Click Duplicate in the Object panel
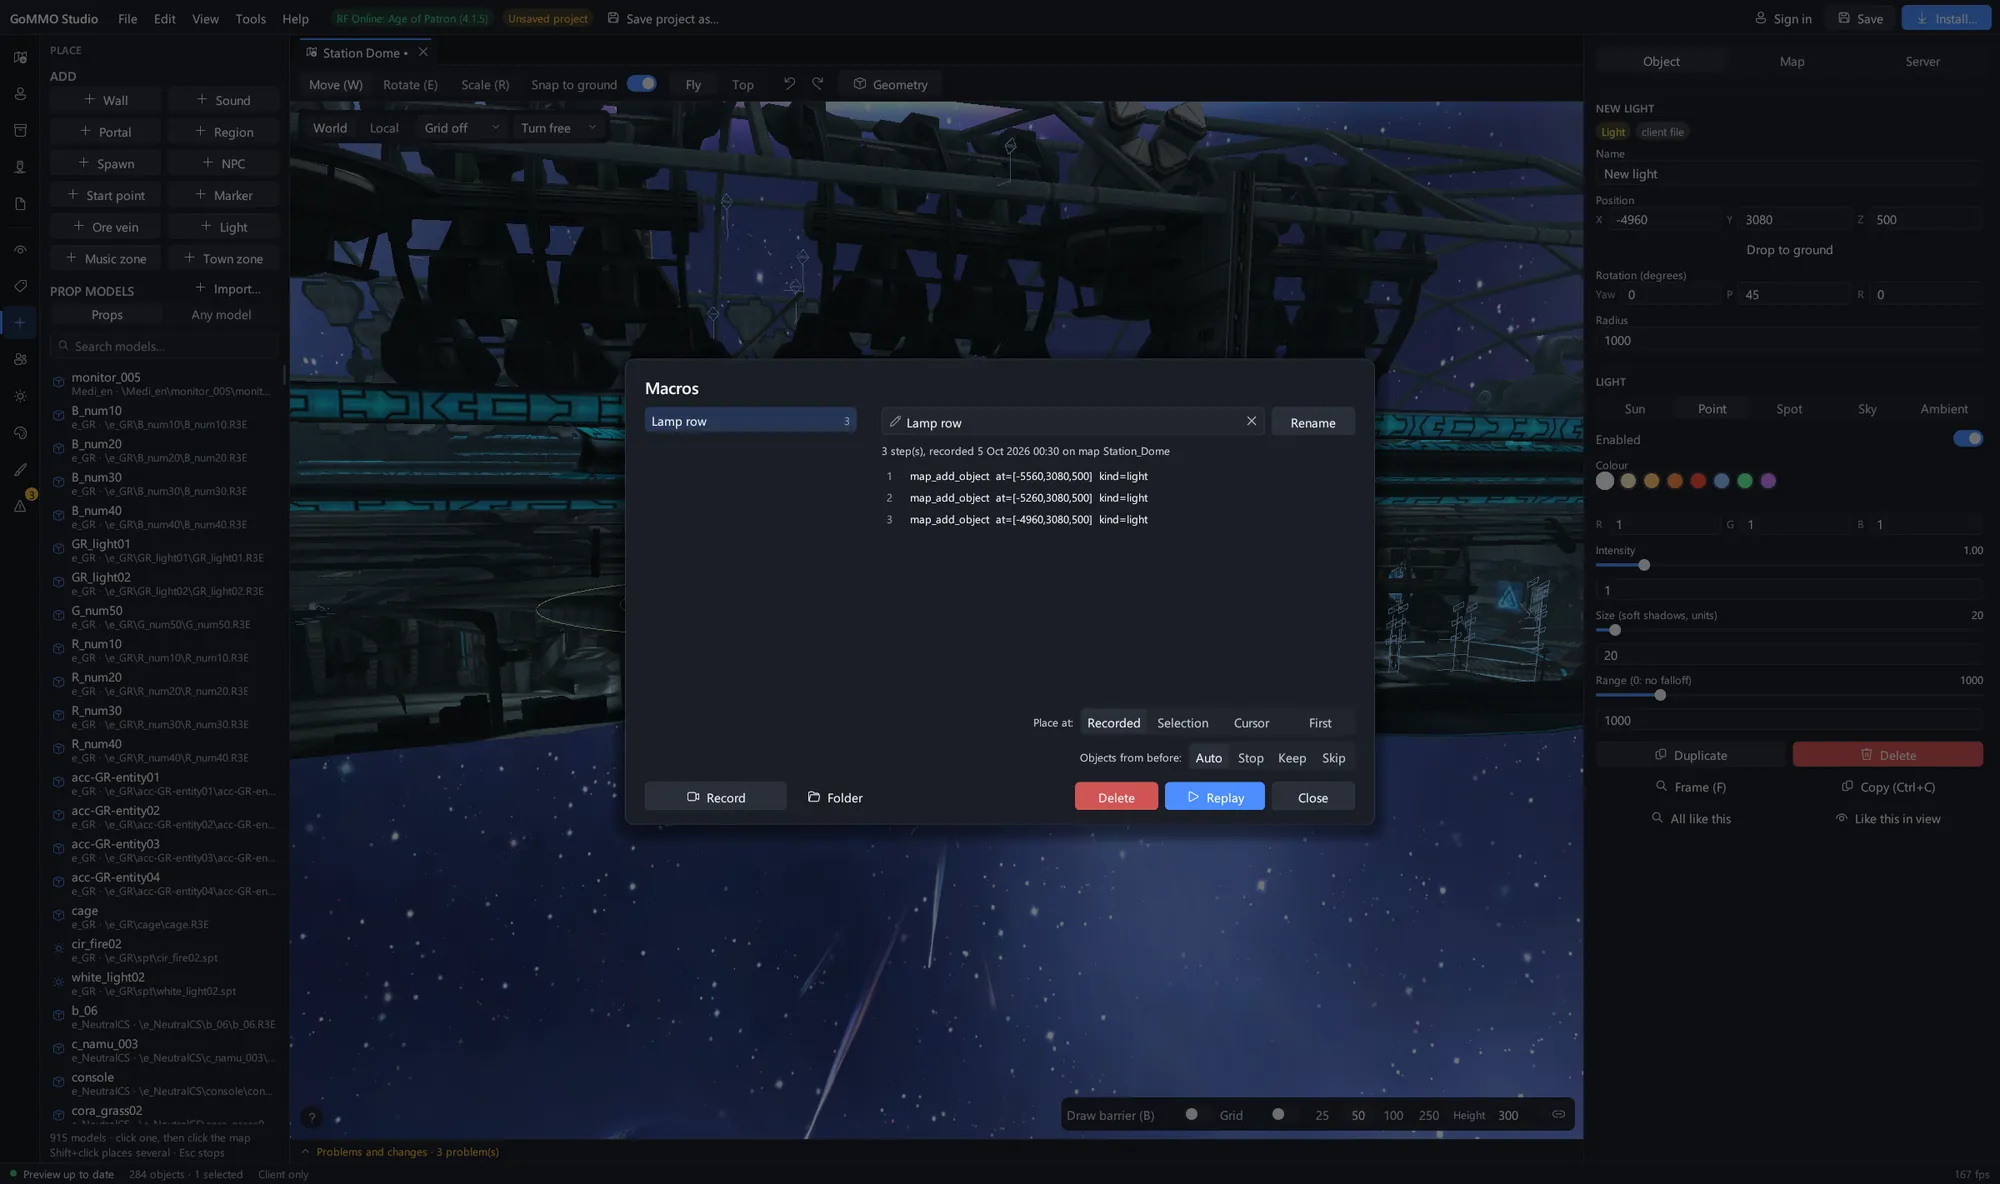2000x1184 pixels. 1690,755
